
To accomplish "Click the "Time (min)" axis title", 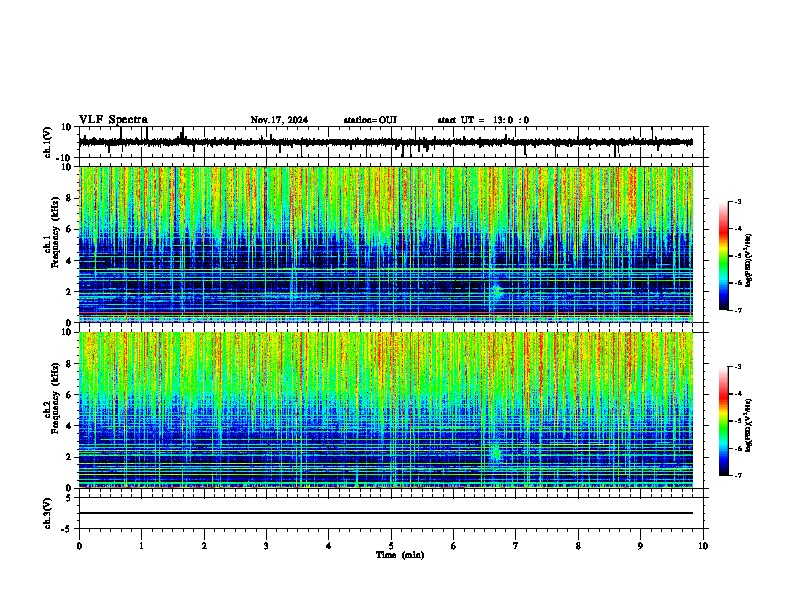I will coord(400,555).
